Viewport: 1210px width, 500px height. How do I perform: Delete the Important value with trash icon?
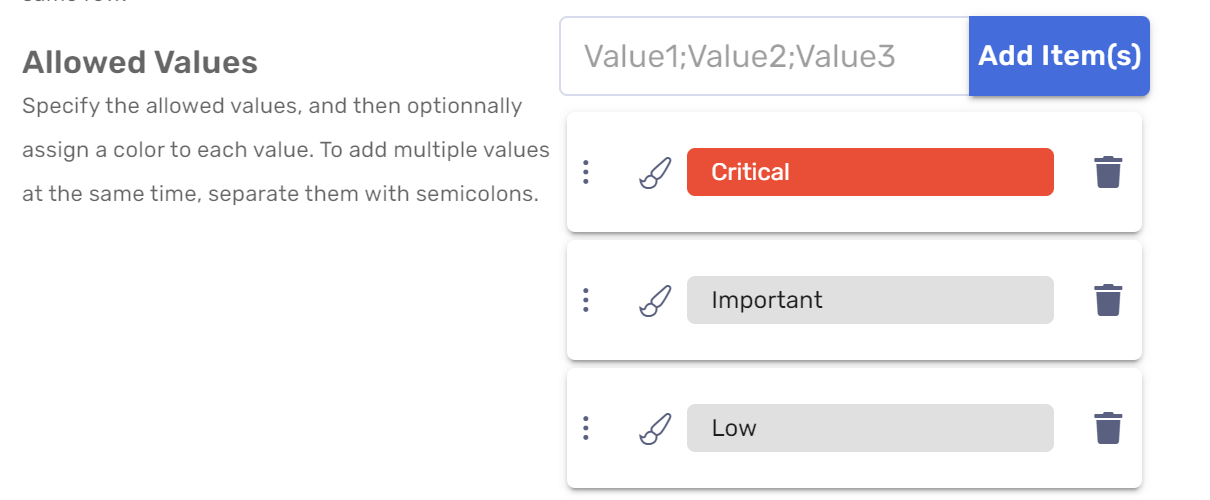(x=1108, y=300)
